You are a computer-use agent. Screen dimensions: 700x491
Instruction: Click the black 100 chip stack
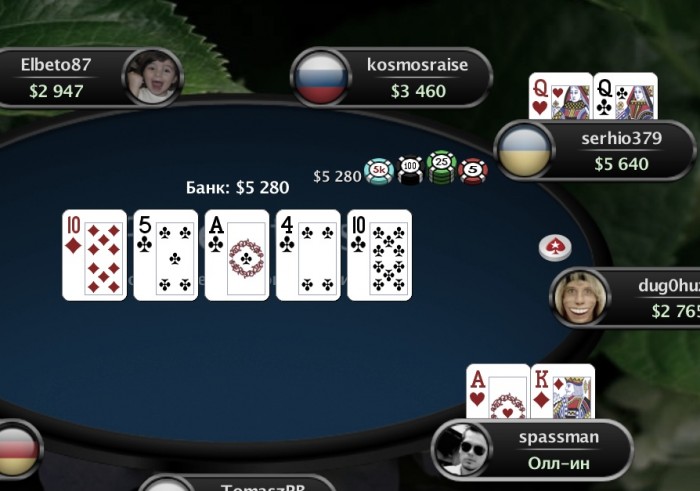point(410,170)
